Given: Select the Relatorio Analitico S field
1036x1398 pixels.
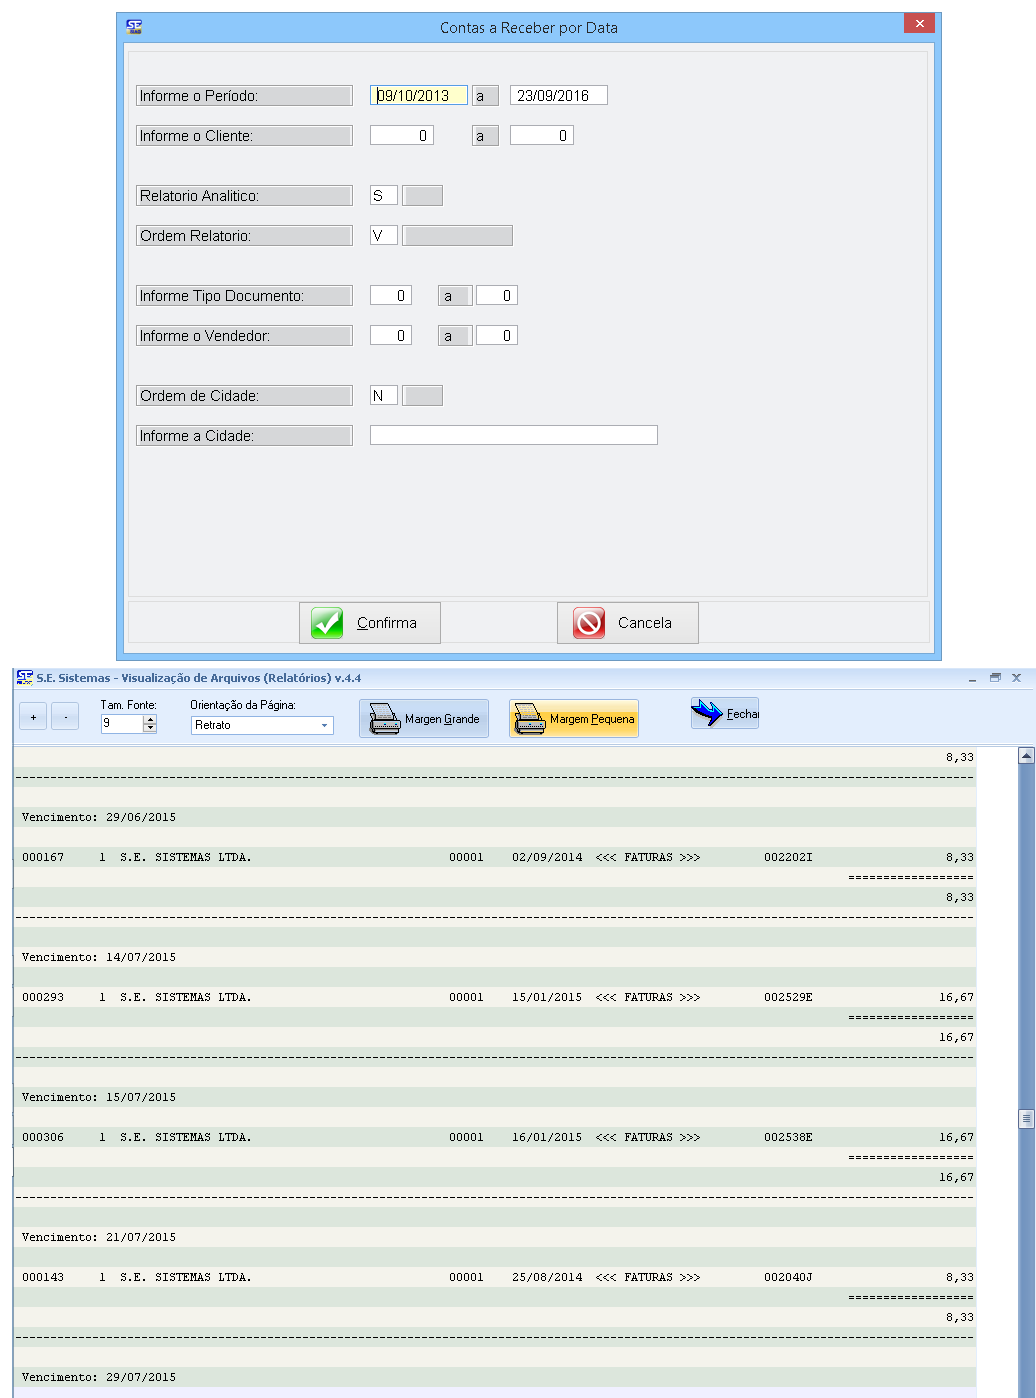Looking at the screenshot, I should click(383, 196).
